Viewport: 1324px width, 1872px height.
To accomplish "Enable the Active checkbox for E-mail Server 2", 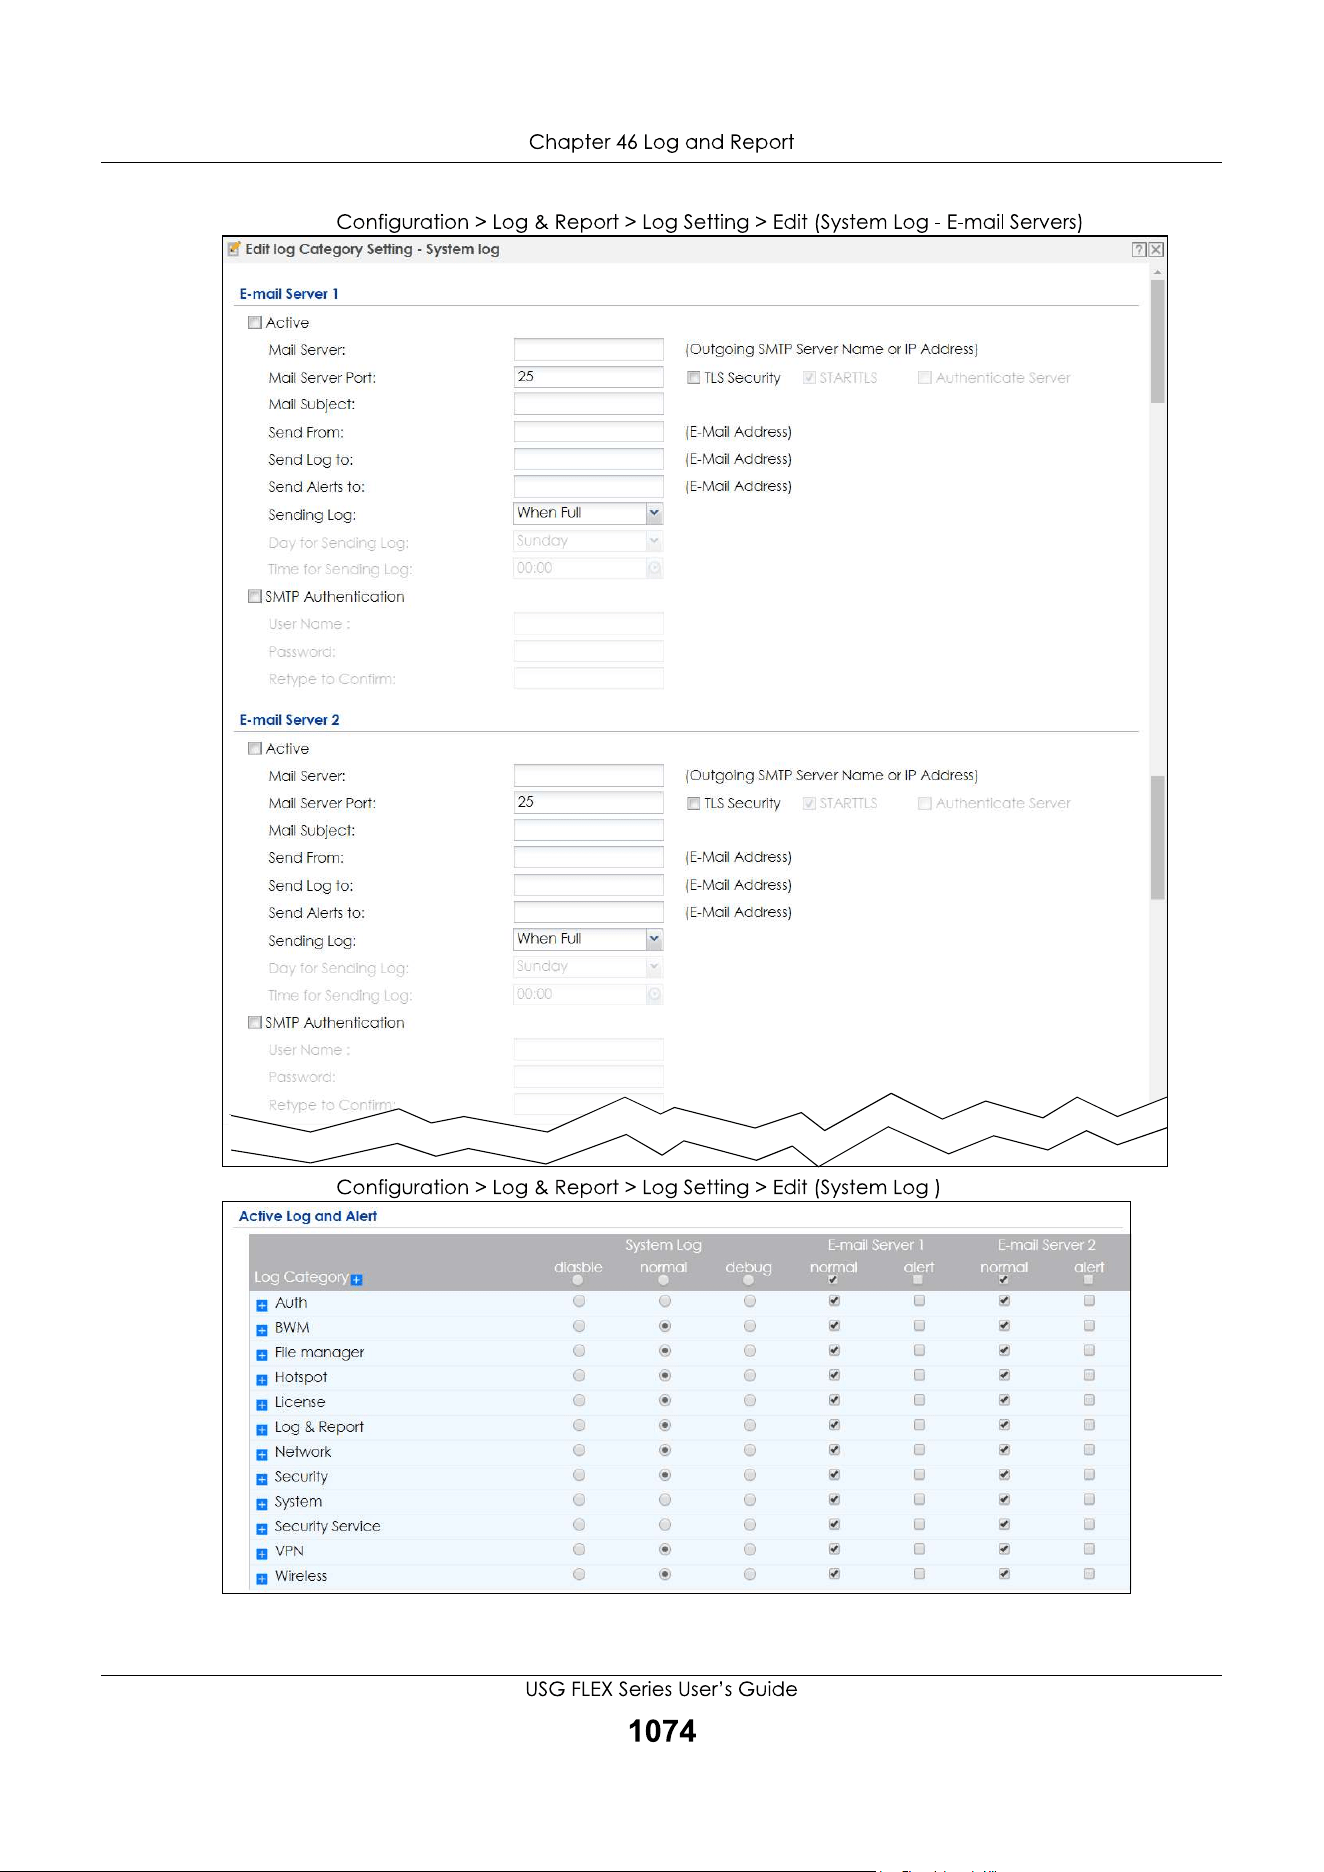I will [255, 748].
